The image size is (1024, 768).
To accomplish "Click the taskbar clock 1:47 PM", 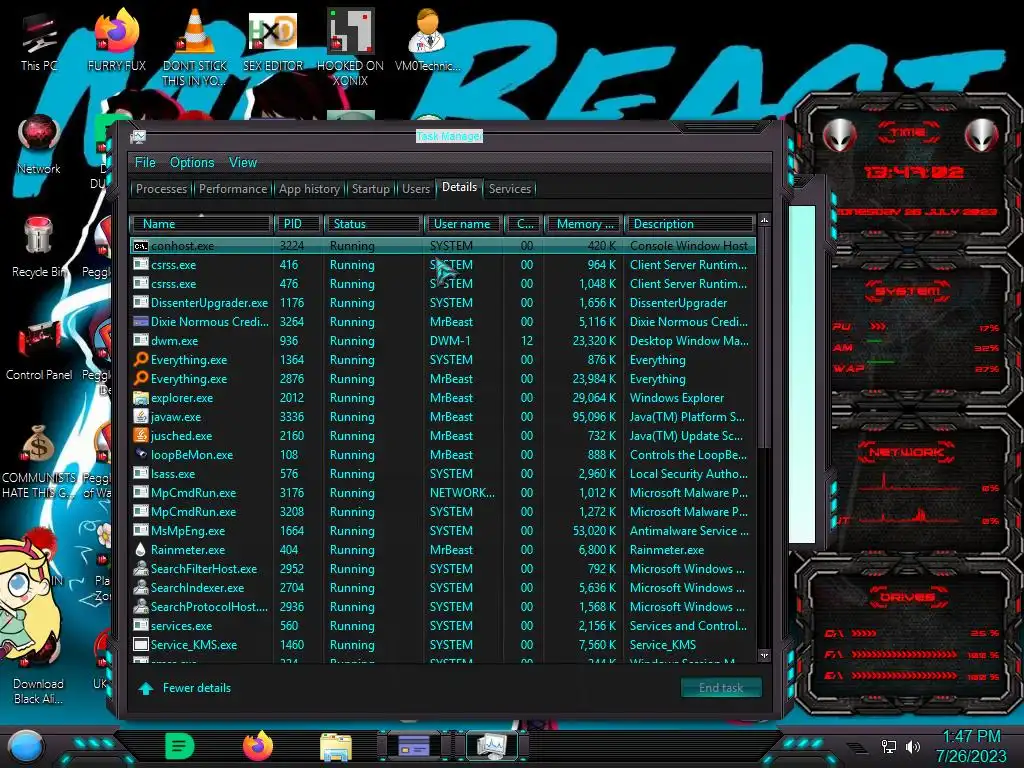I will click(971, 737).
